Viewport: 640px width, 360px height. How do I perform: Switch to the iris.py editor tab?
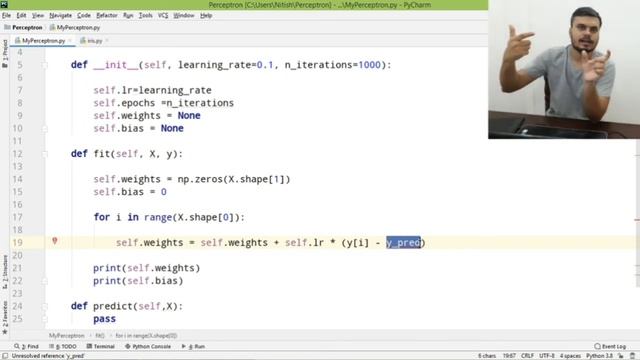pos(91,40)
